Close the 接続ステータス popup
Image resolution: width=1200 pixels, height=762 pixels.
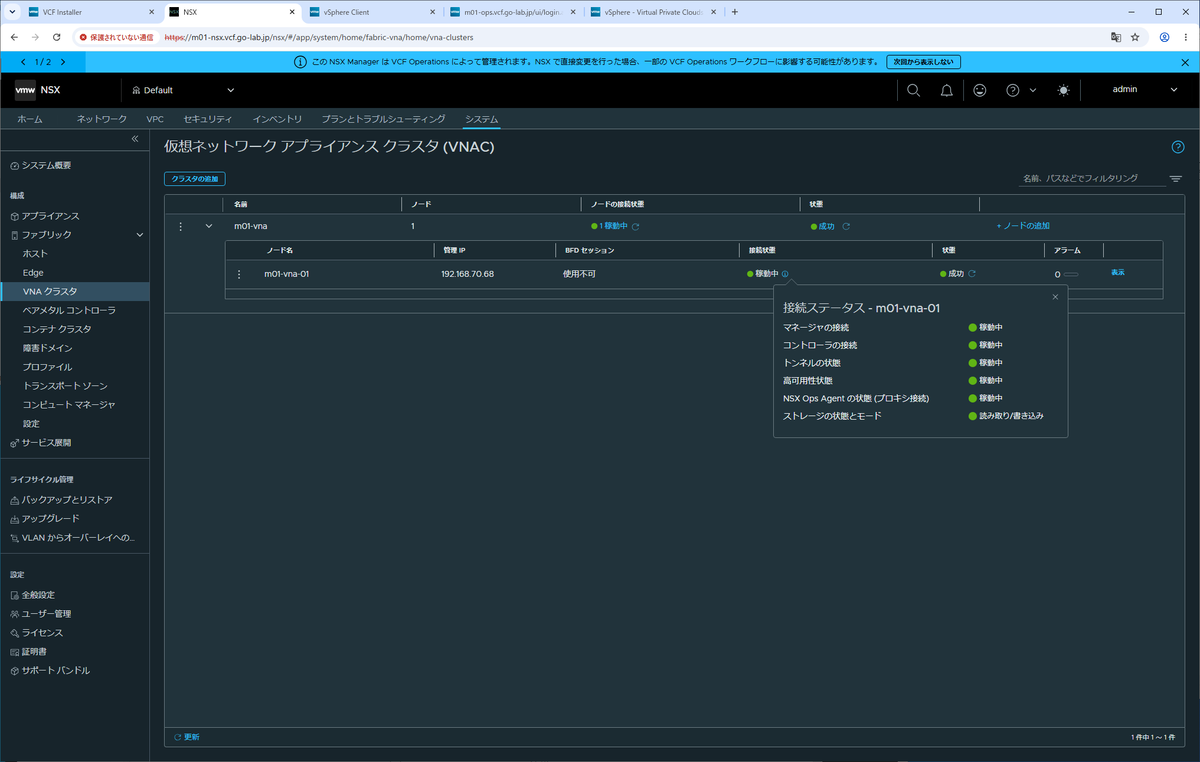[x=1055, y=297]
